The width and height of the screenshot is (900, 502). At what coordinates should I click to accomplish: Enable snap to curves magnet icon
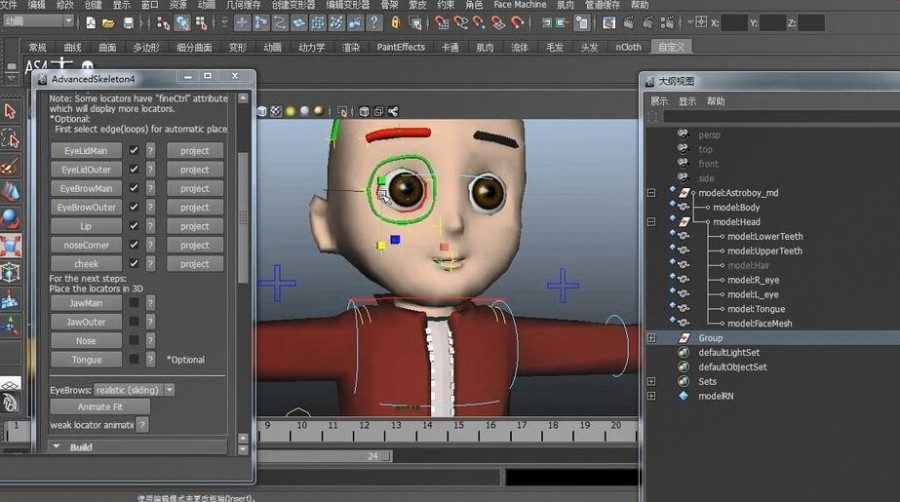coord(460,23)
